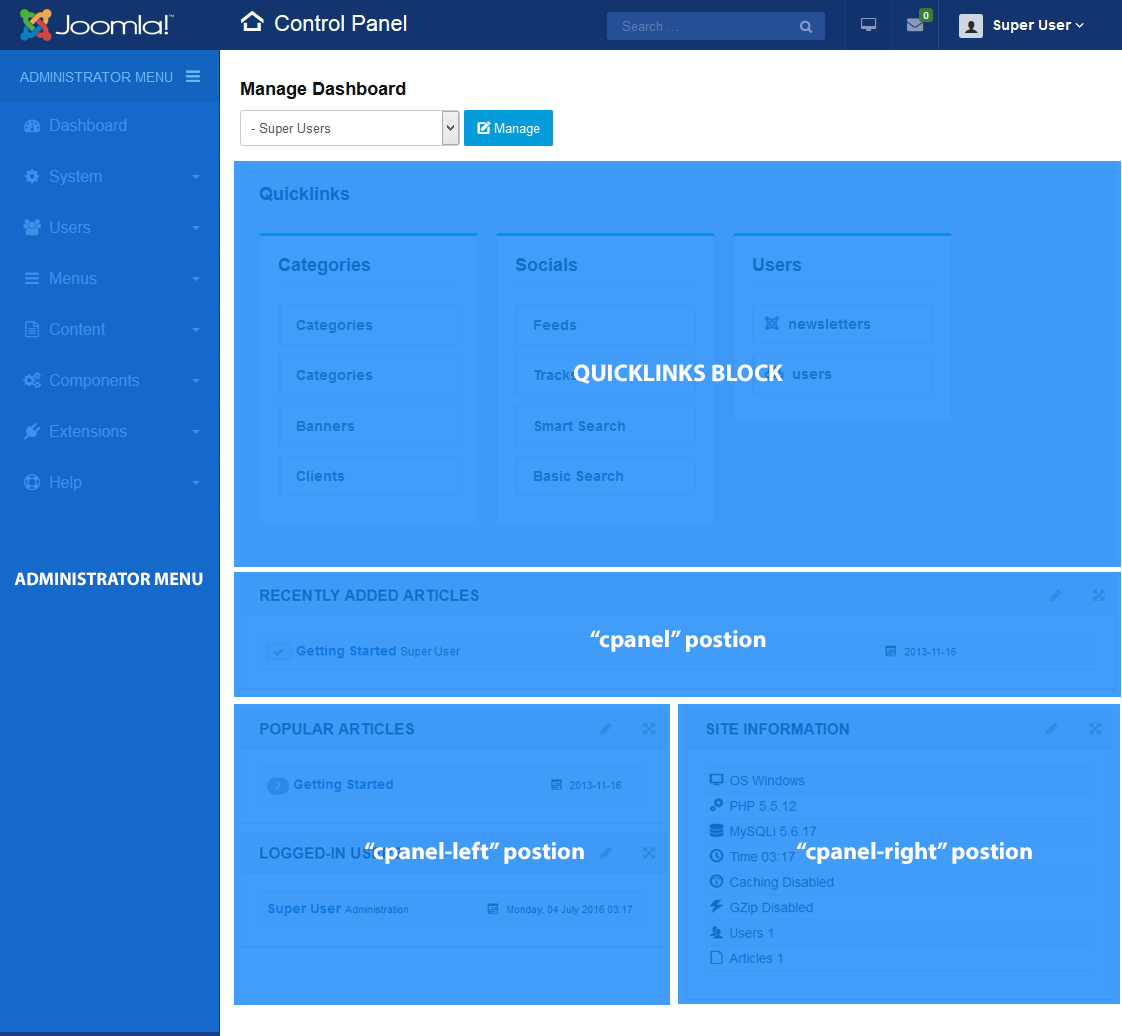The image size is (1122, 1036).
Task: Open Getting Started in Recently Added Articles
Action: tap(346, 650)
